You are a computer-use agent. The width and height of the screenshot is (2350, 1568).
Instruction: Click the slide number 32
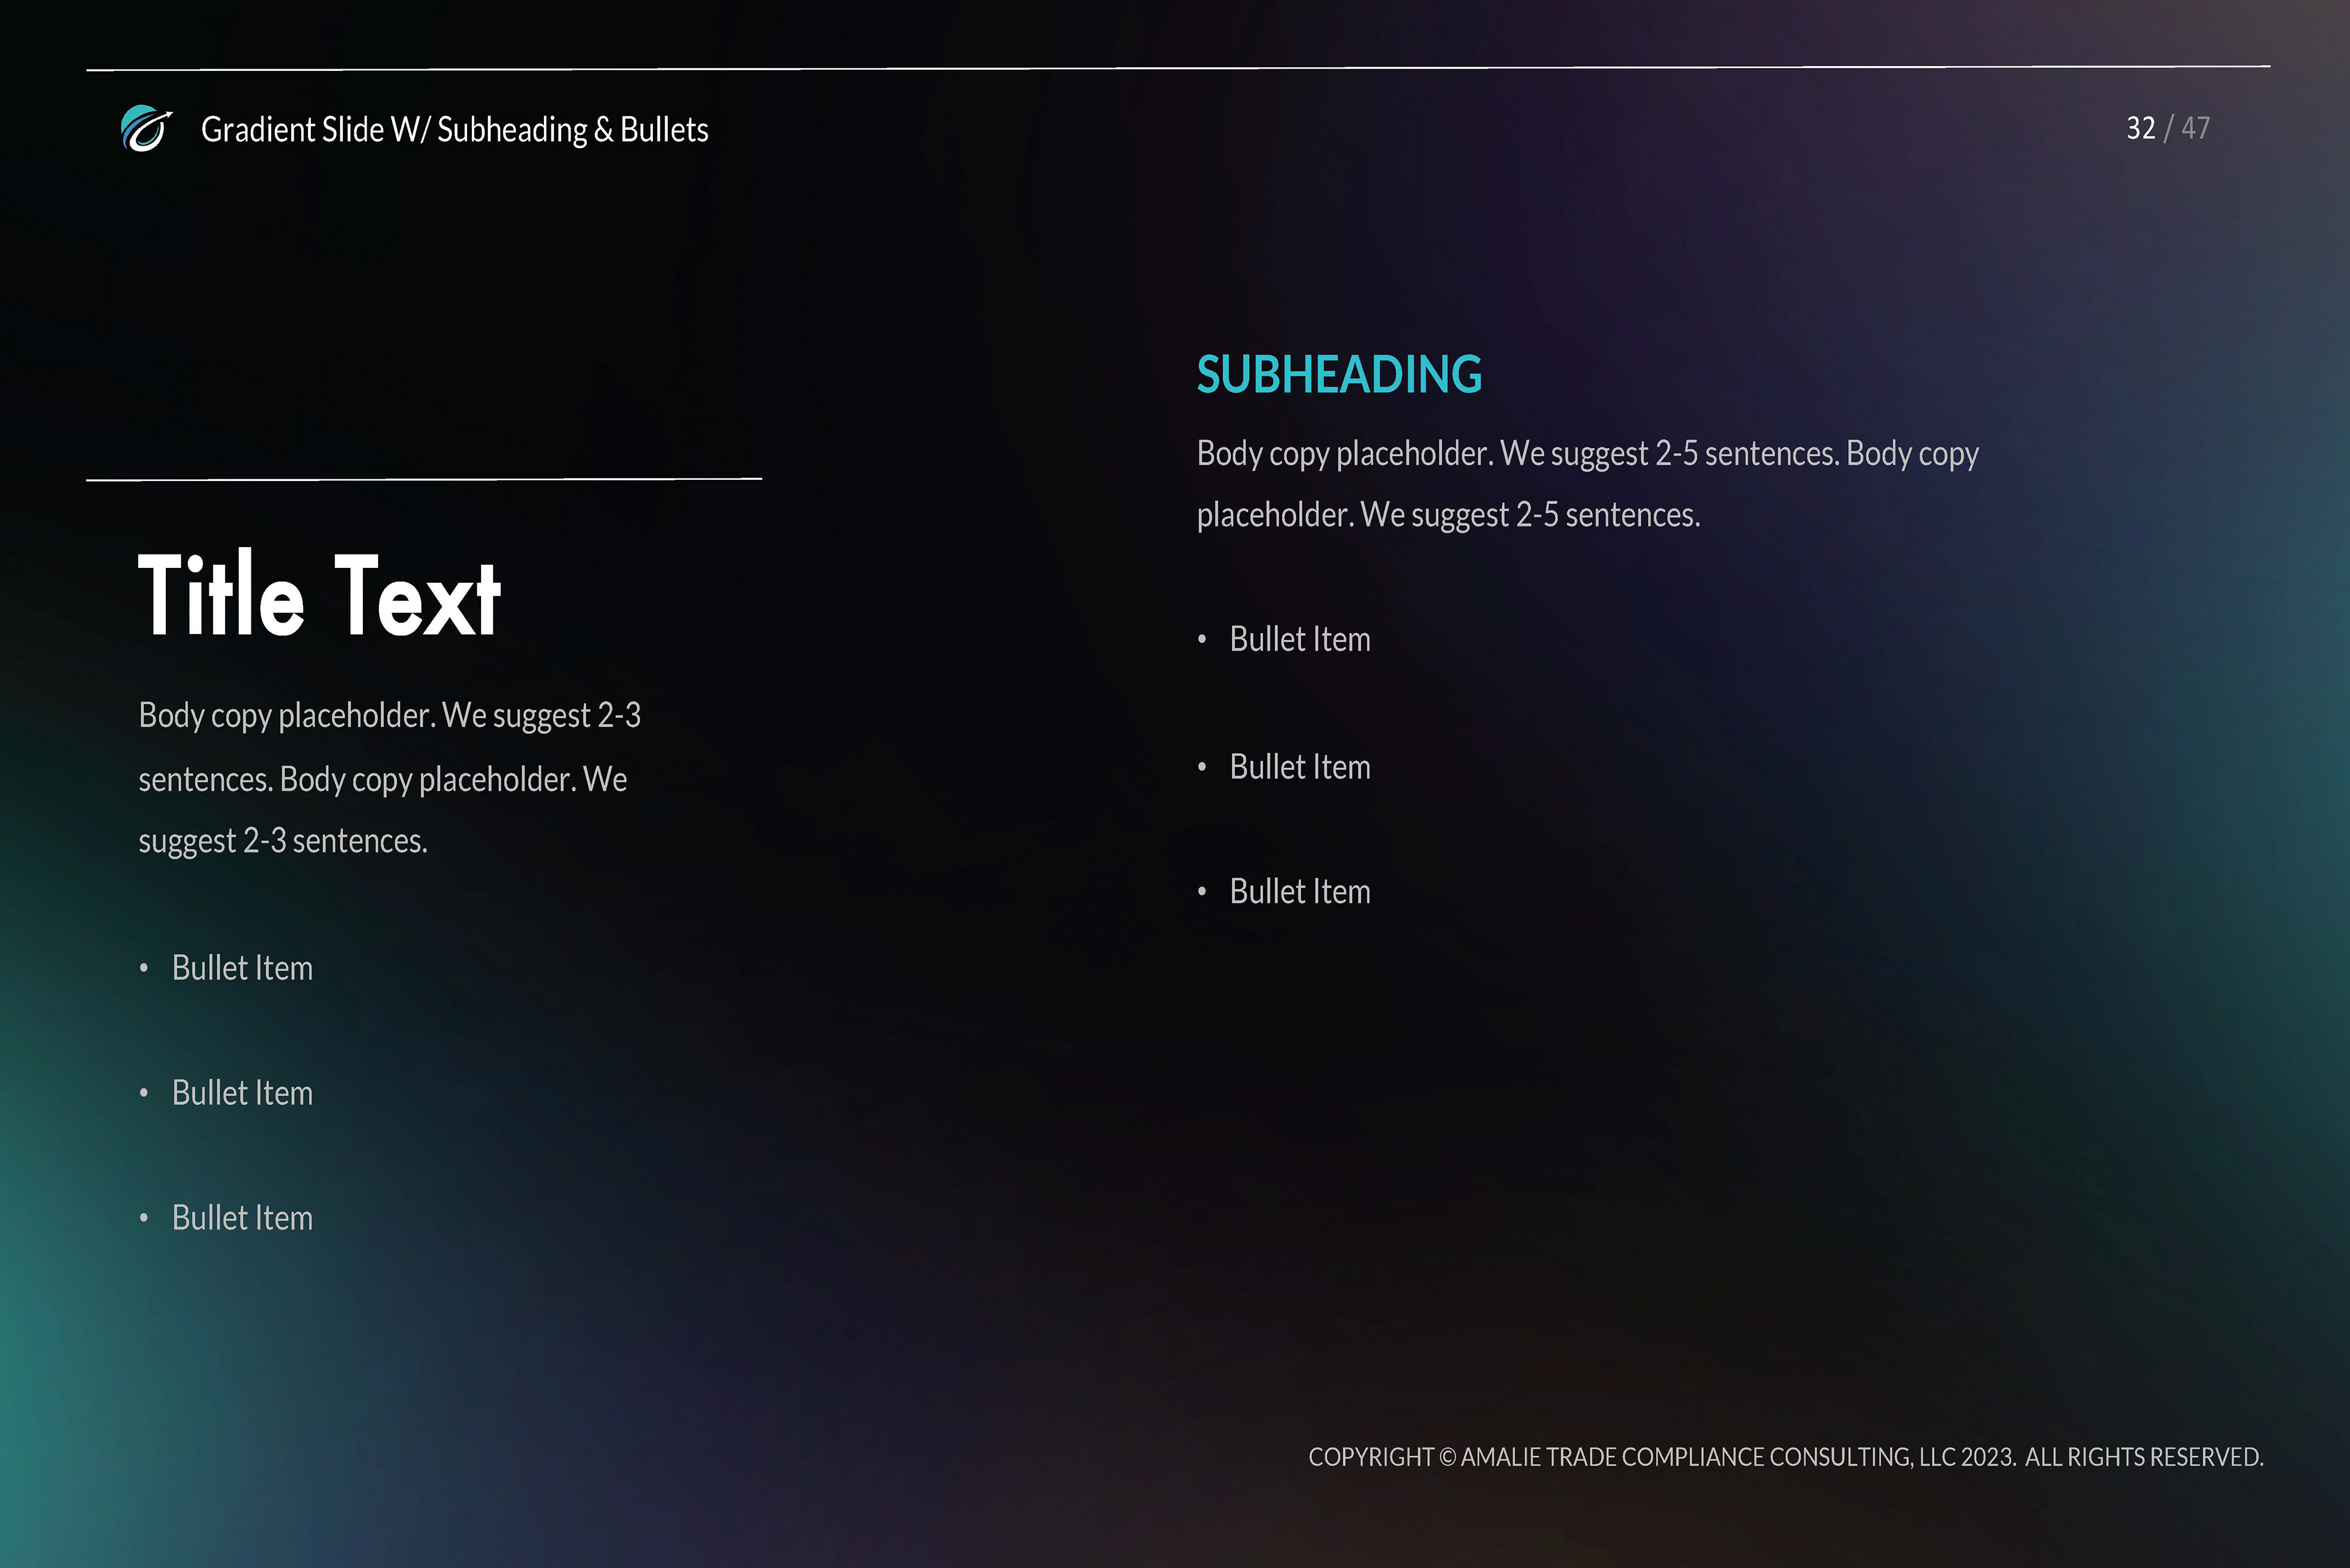(2140, 128)
